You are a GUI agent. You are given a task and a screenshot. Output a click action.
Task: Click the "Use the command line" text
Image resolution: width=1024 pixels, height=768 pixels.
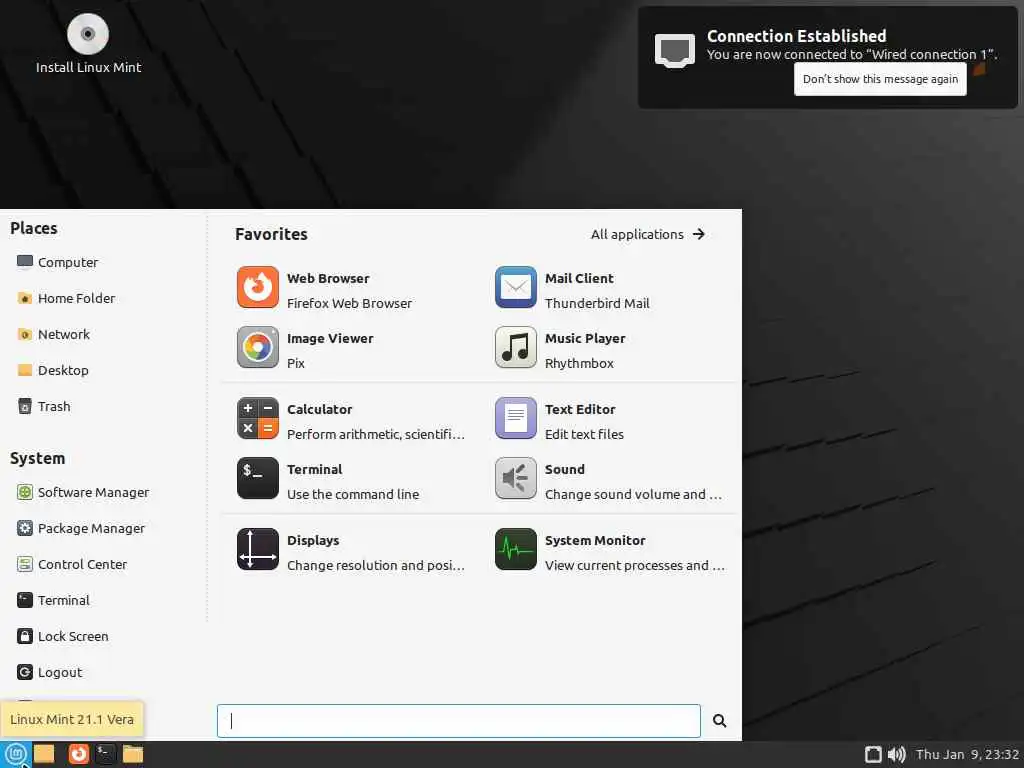click(353, 494)
